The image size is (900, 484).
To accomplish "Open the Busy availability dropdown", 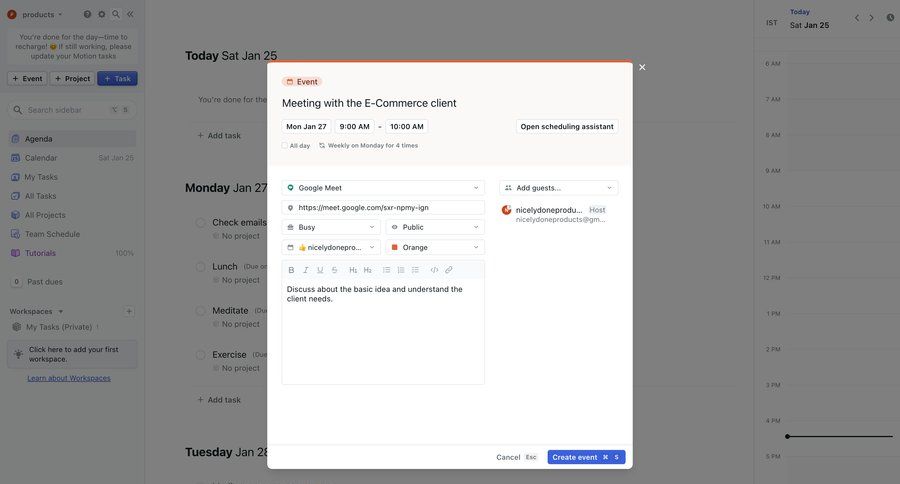I will pyautogui.click(x=331, y=227).
